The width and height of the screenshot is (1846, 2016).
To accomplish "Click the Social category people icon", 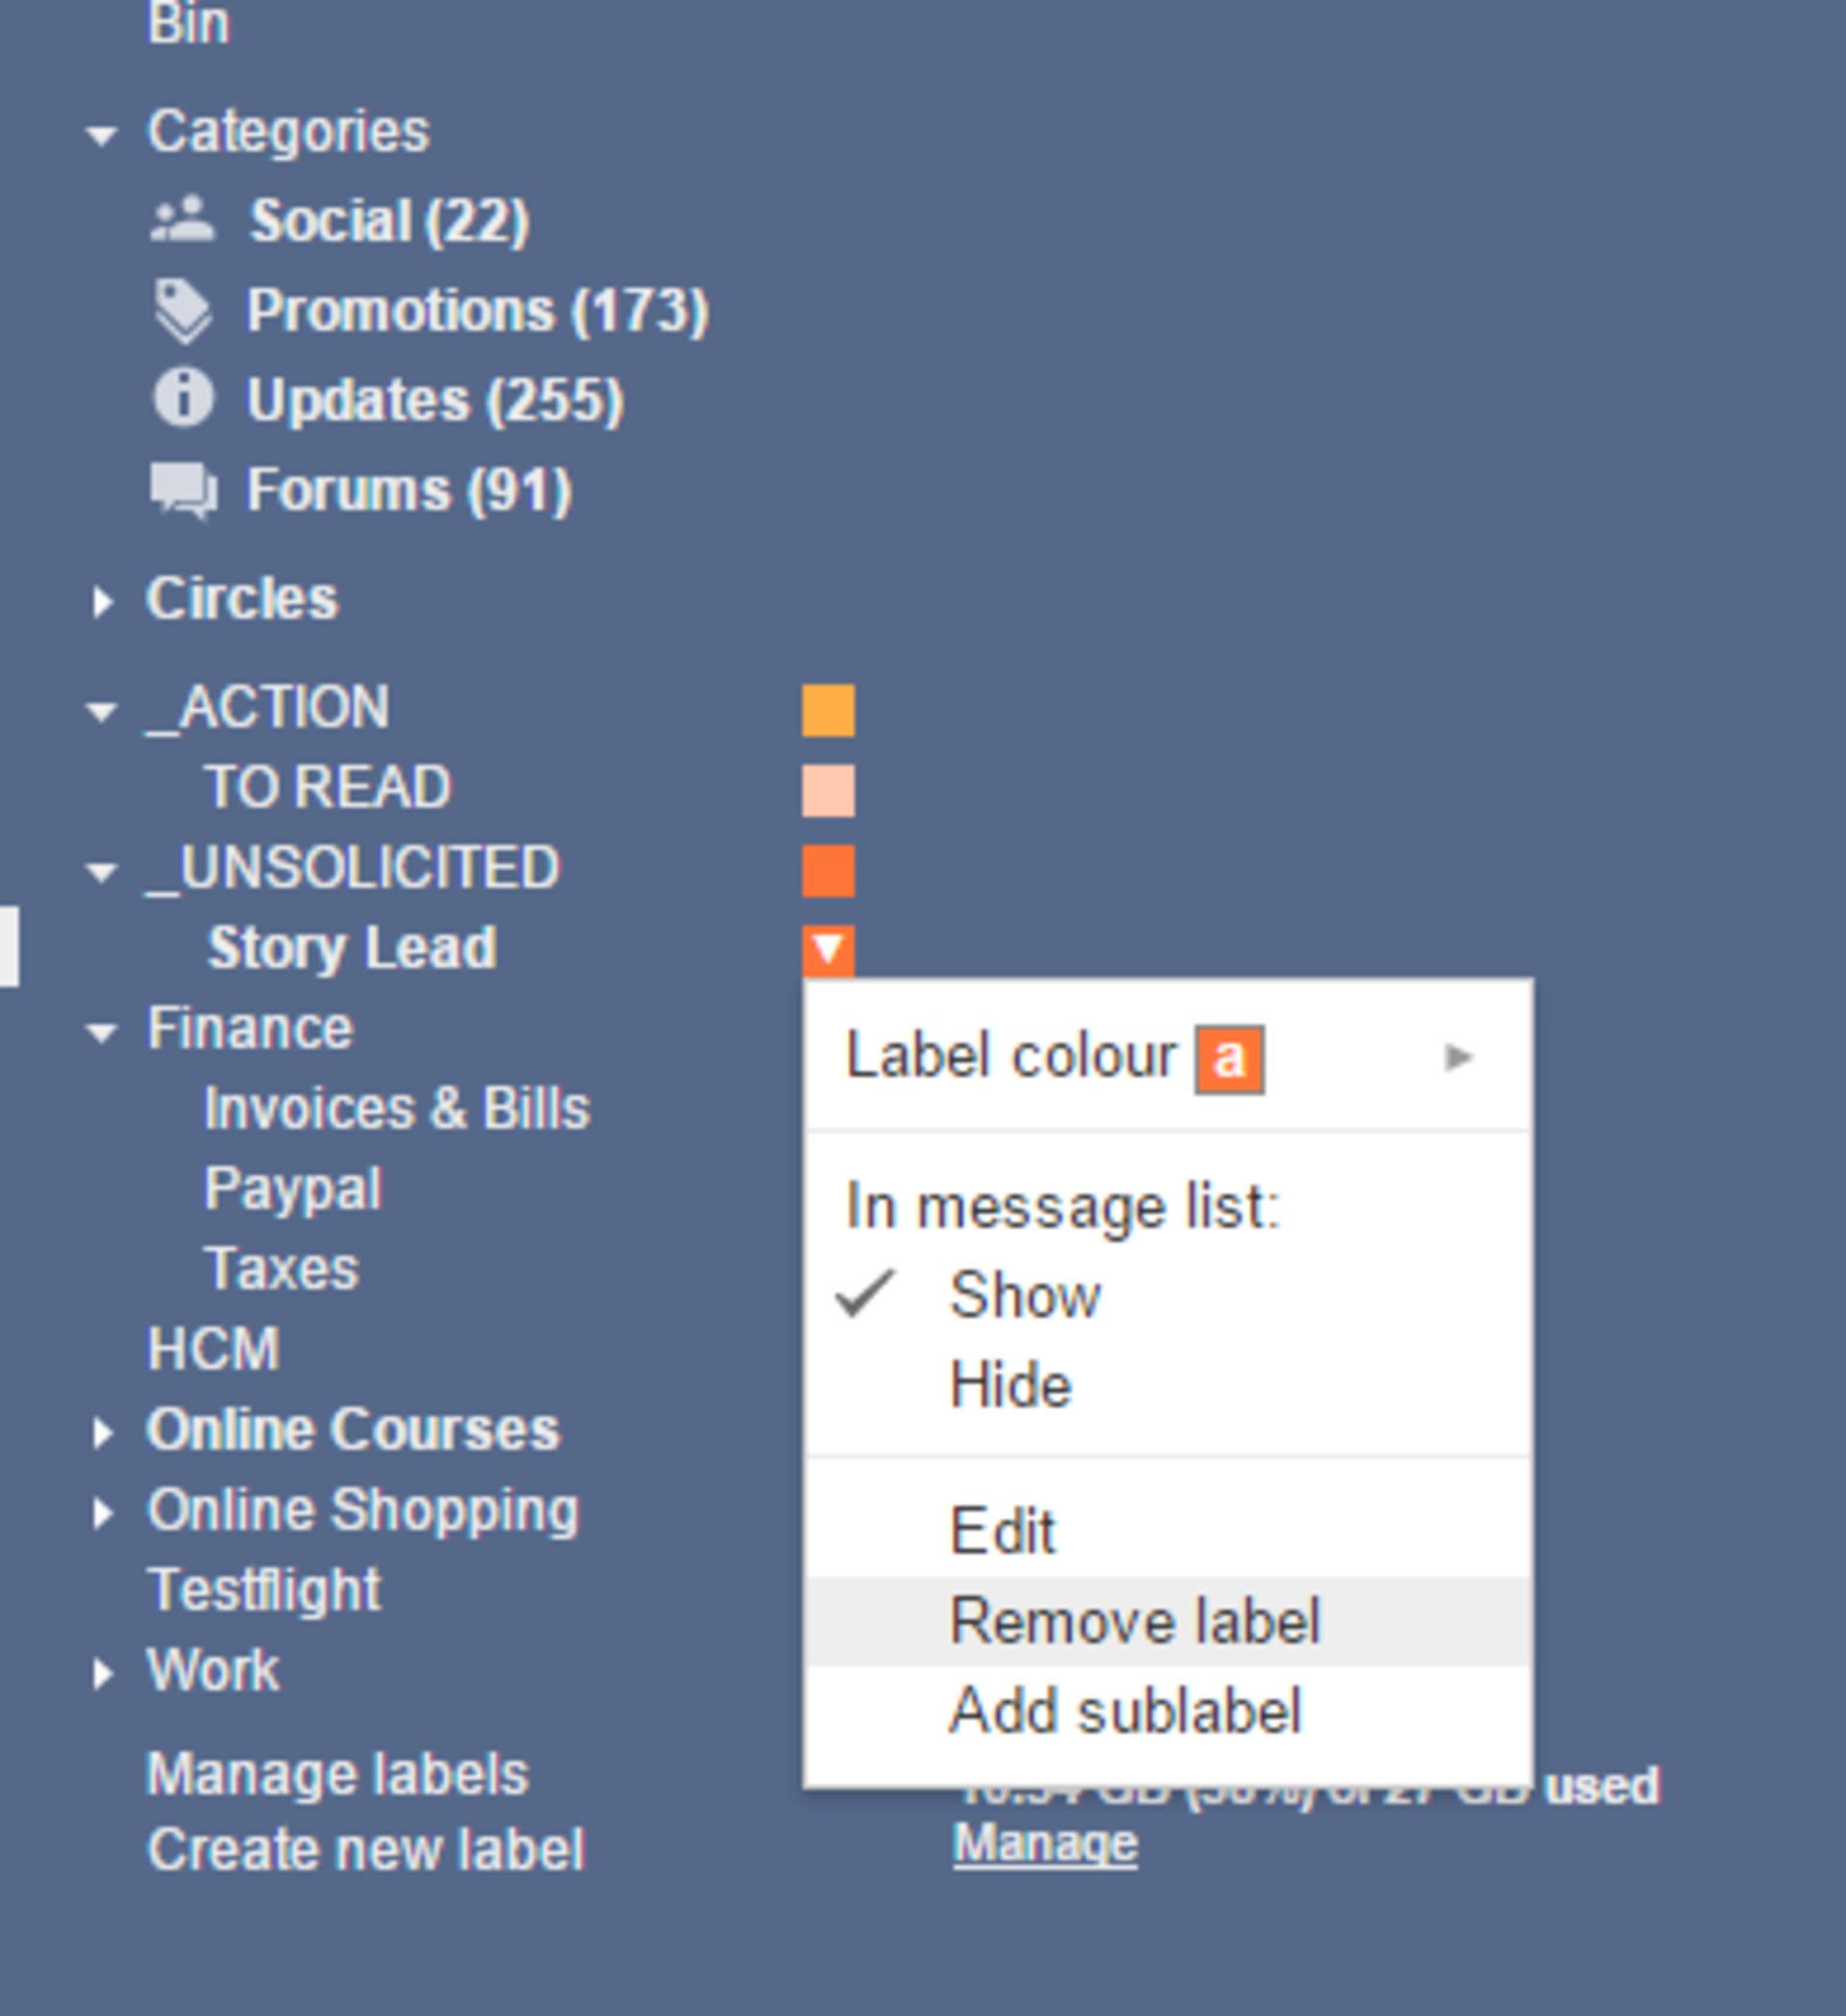I will 184,218.
